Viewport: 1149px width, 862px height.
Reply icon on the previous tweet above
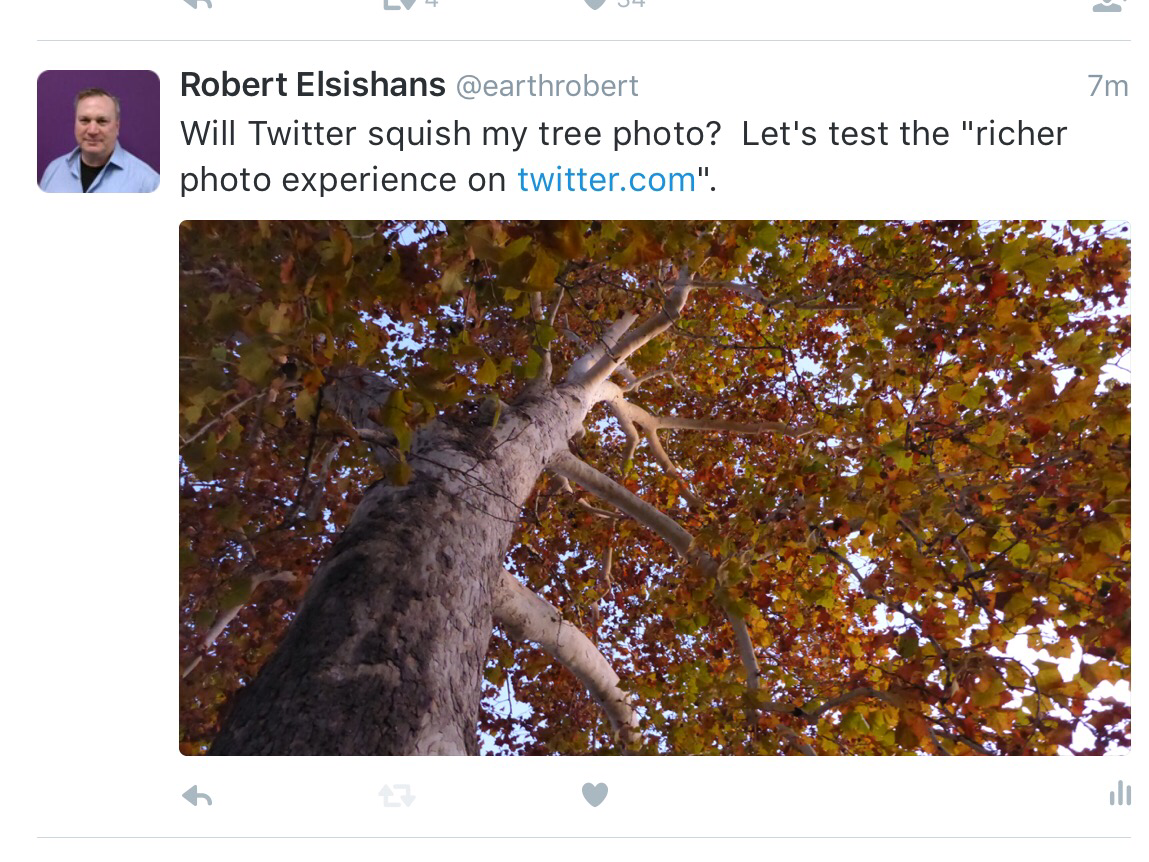[x=197, y=4]
